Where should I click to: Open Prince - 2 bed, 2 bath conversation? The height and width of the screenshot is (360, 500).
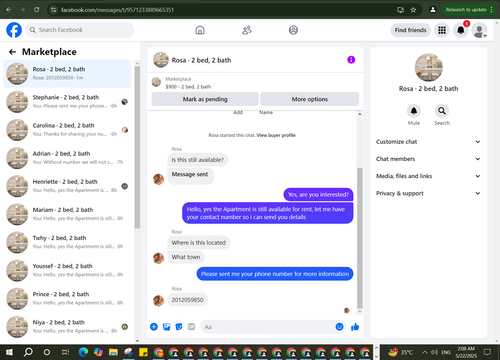tap(67, 298)
